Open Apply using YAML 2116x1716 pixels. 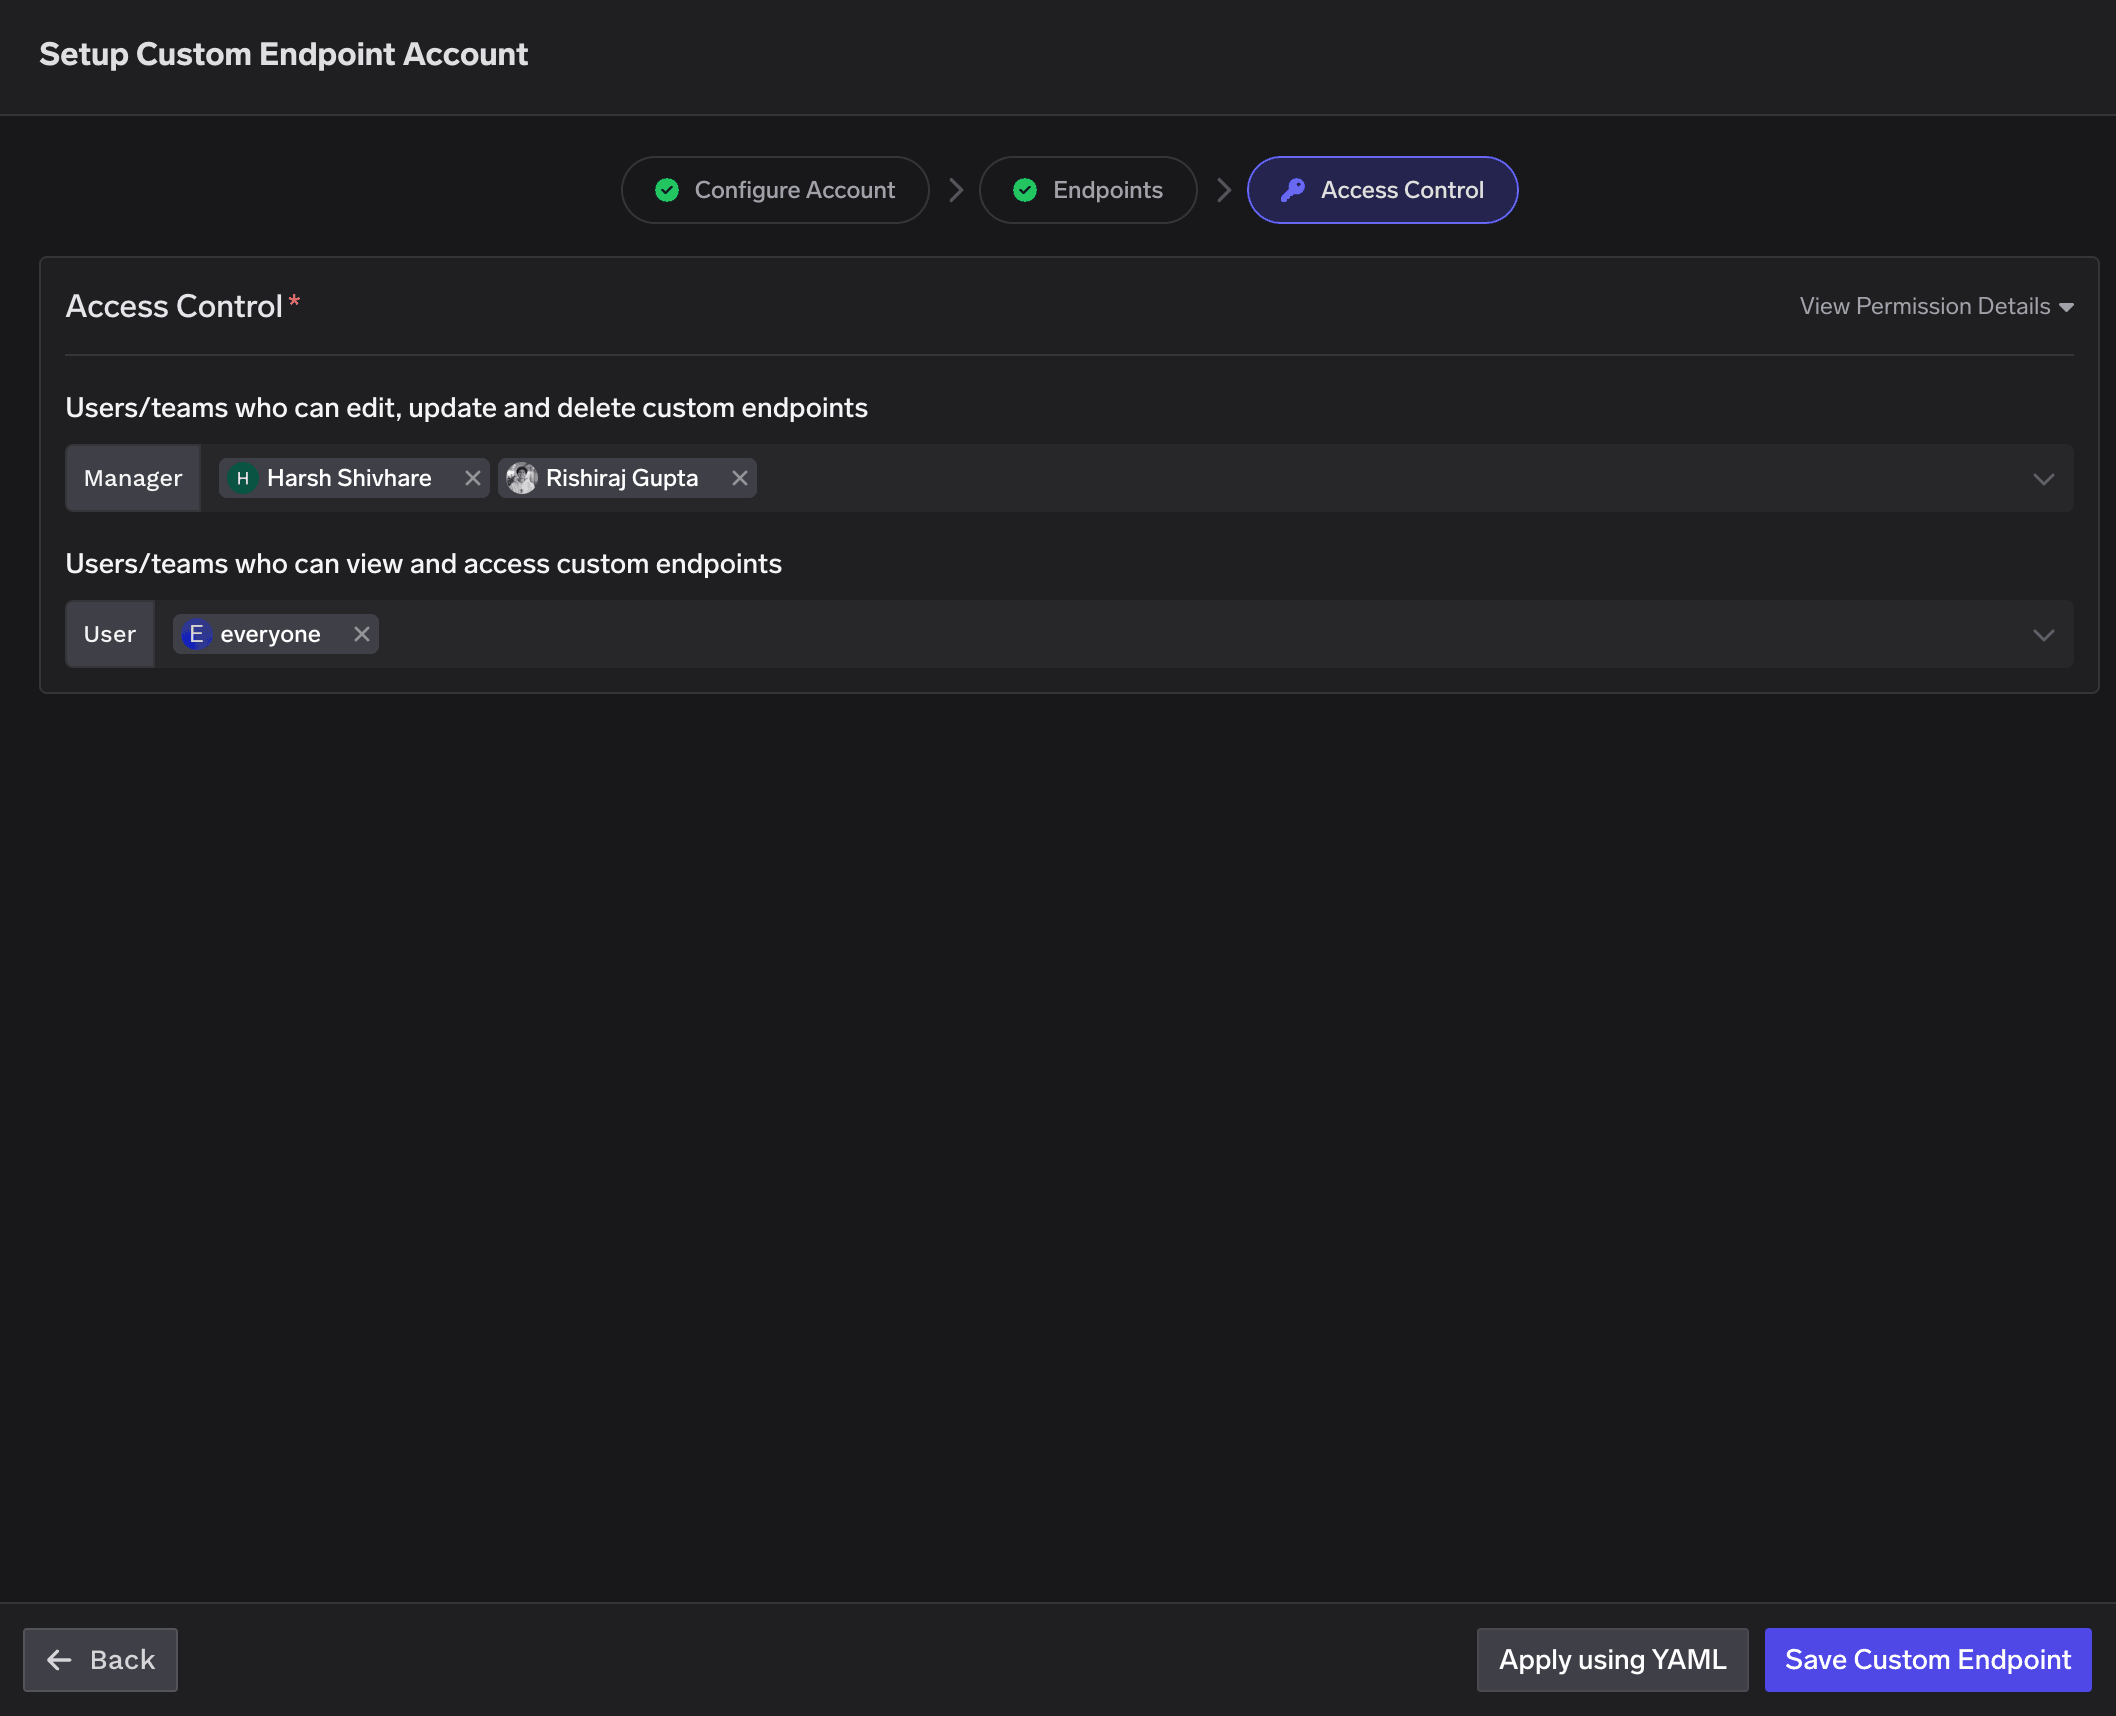(1612, 1660)
